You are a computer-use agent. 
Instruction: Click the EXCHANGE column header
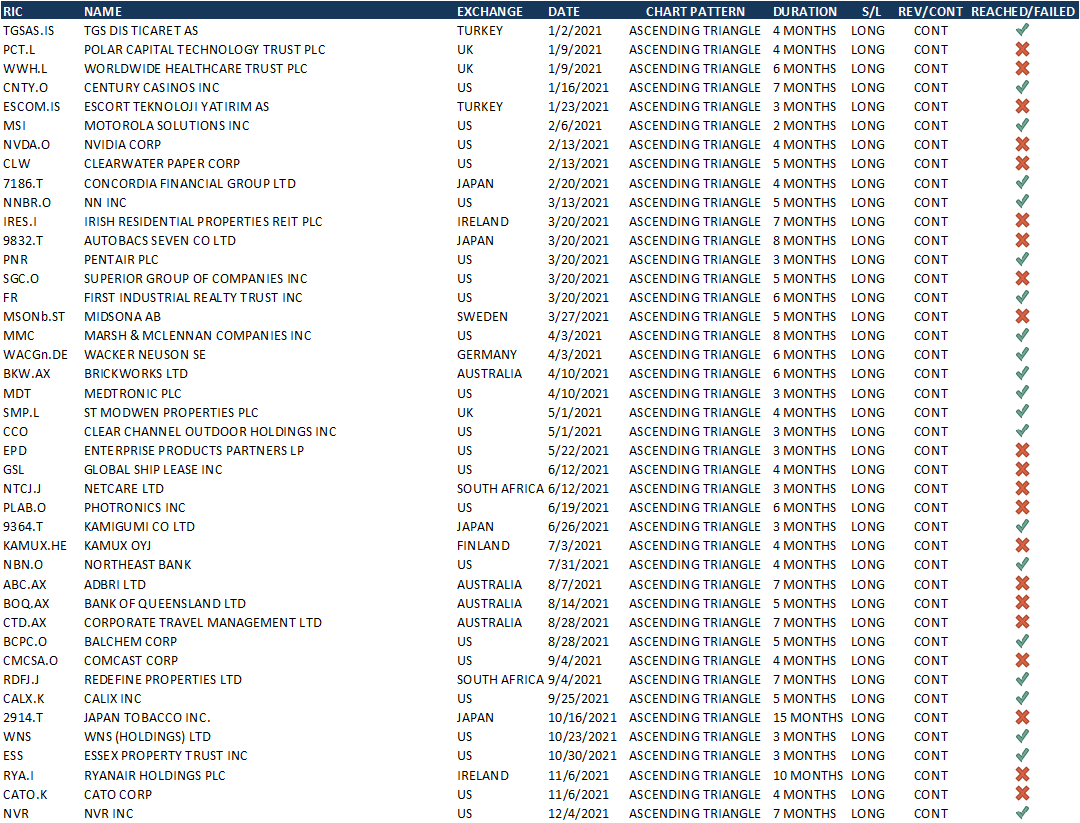(489, 11)
